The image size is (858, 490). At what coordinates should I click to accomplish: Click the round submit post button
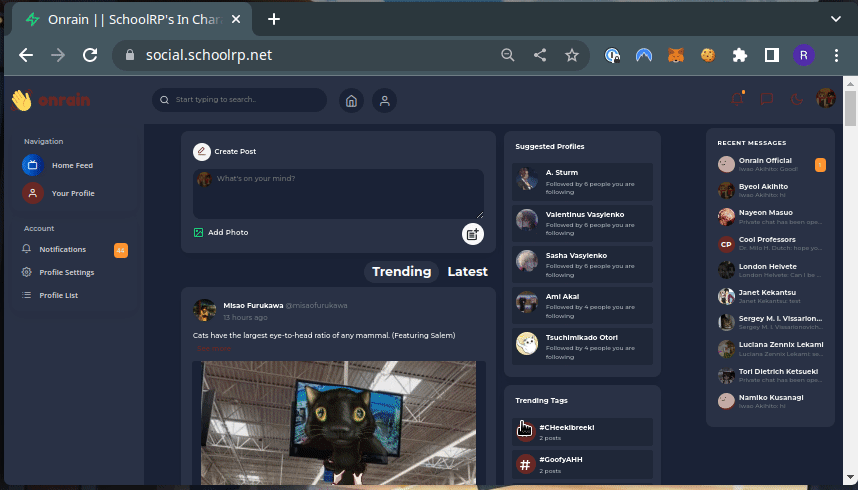click(x=473, y=234)
